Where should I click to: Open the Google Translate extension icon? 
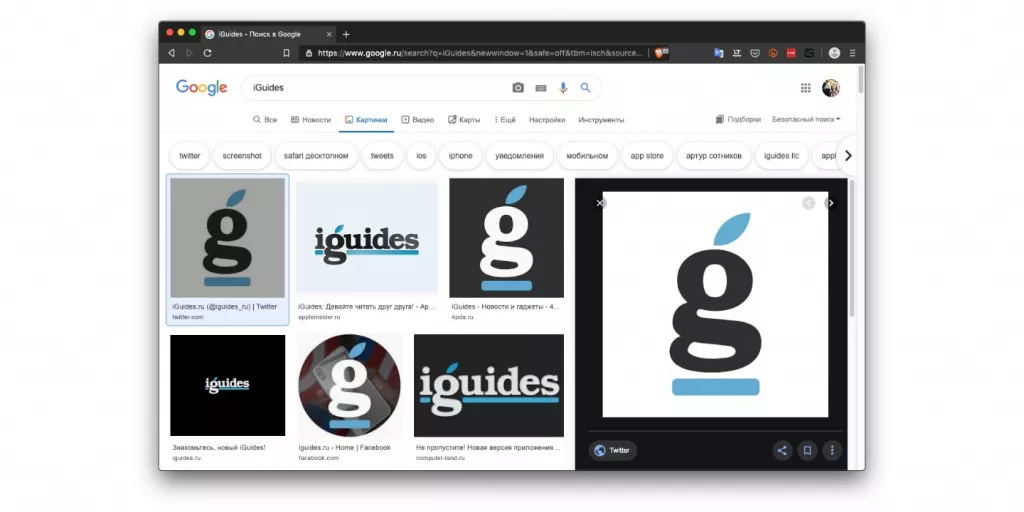(x=718, y=53)
